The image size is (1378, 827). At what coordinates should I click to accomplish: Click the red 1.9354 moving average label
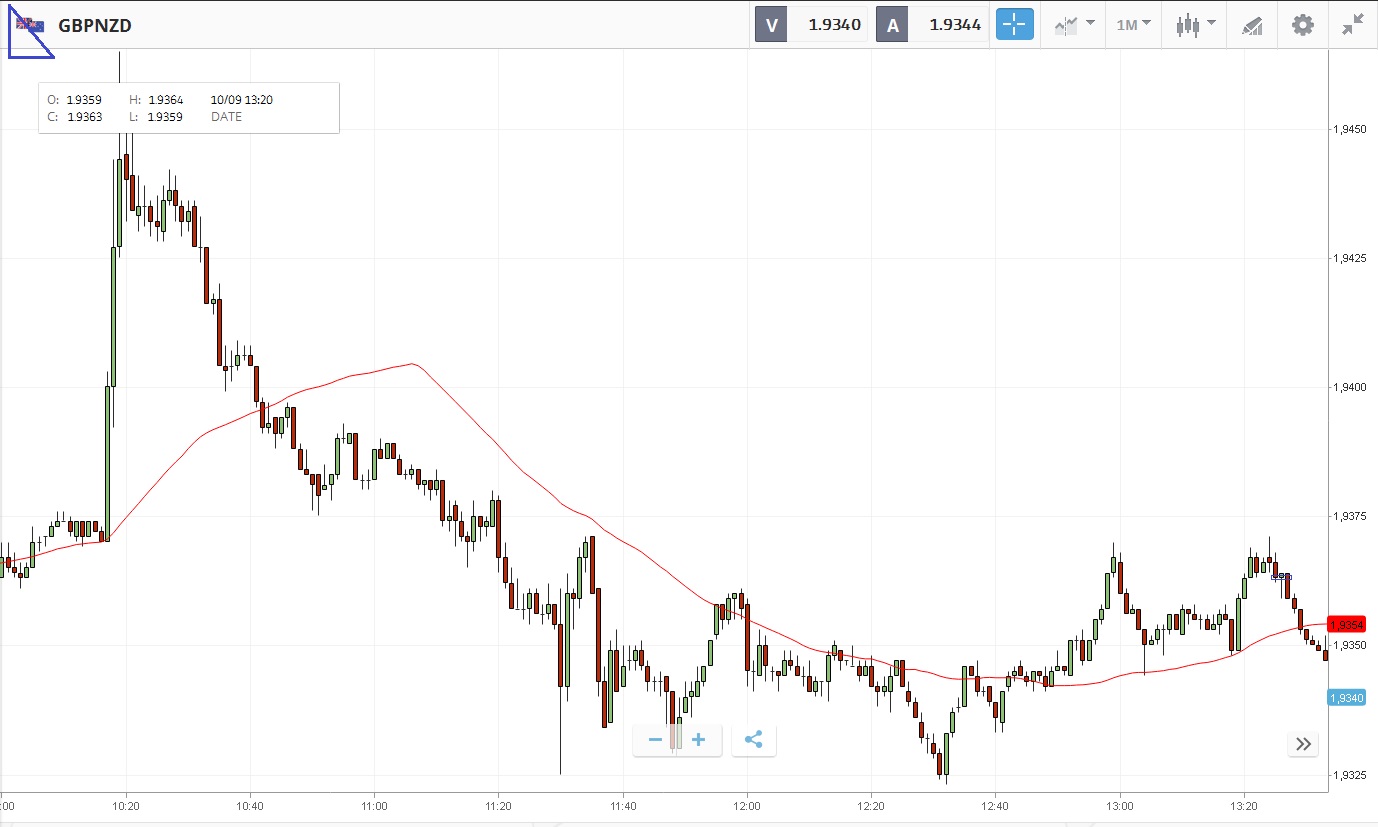1346,624
